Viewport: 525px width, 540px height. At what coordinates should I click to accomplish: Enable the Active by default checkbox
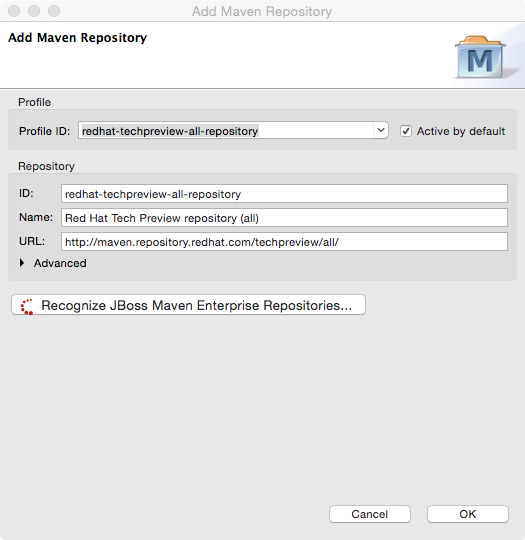[x=406, y=131]
